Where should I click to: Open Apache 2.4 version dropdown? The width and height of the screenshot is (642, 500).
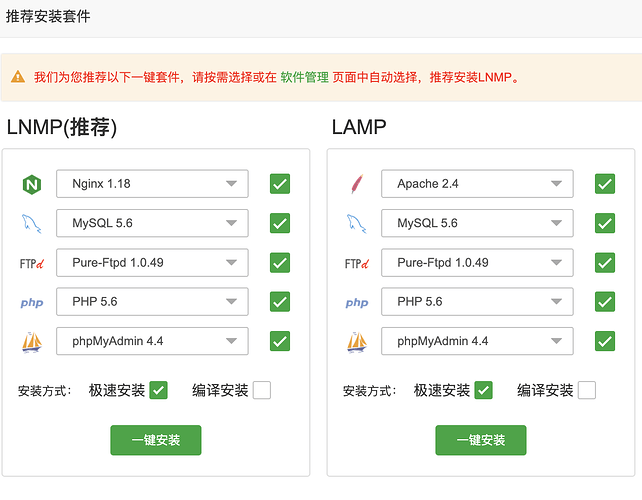point(477,184)
